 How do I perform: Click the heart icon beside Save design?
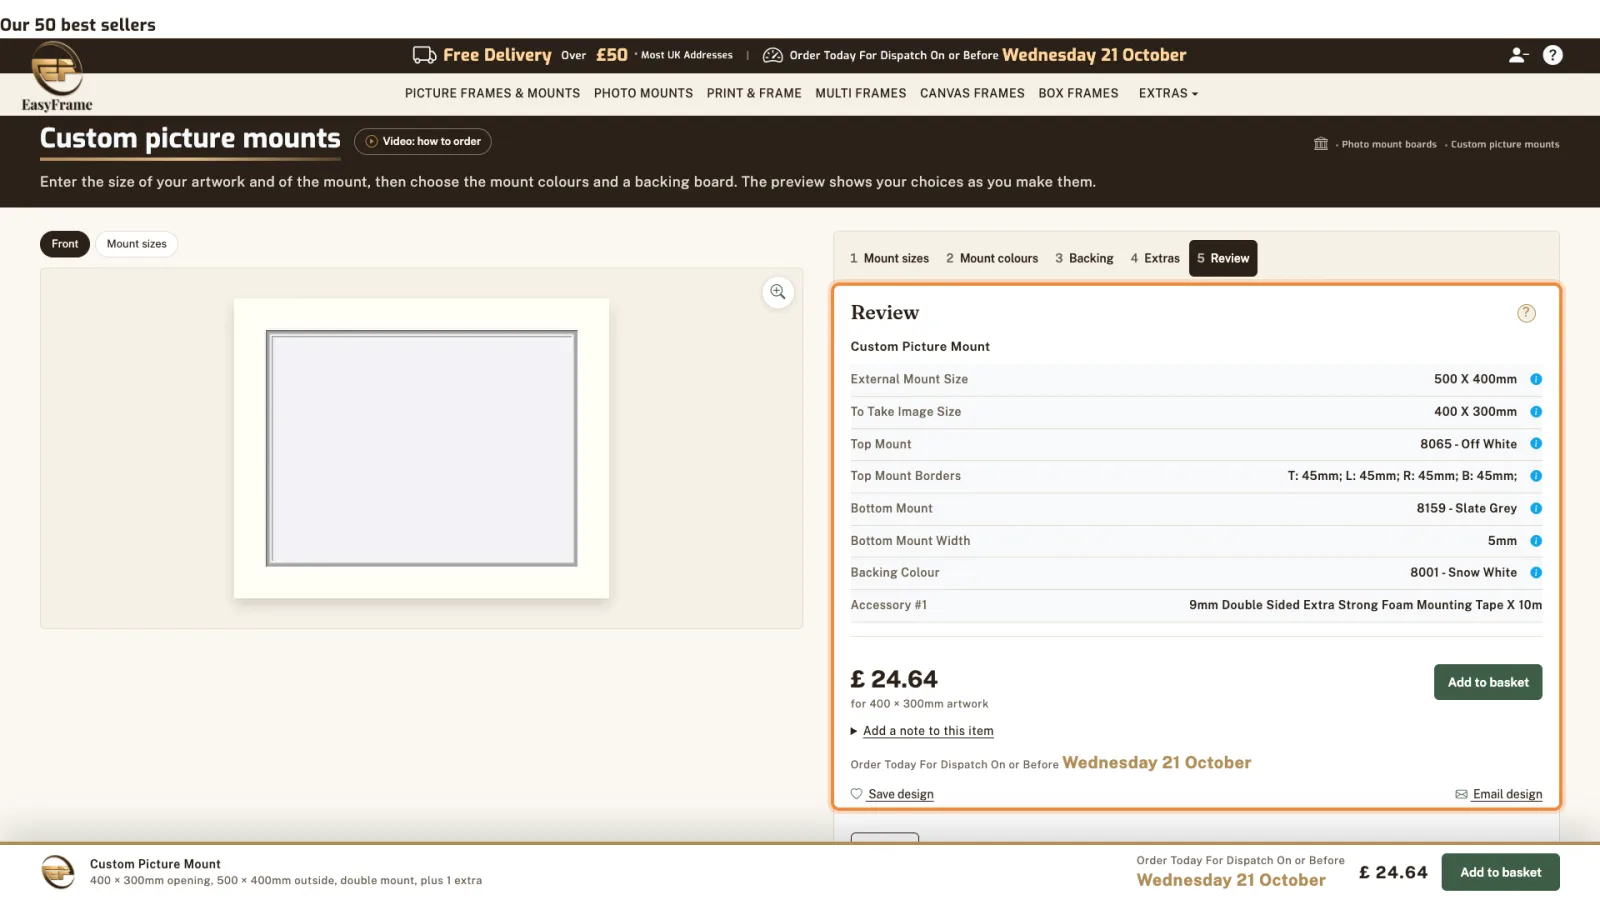pos(857,794)
